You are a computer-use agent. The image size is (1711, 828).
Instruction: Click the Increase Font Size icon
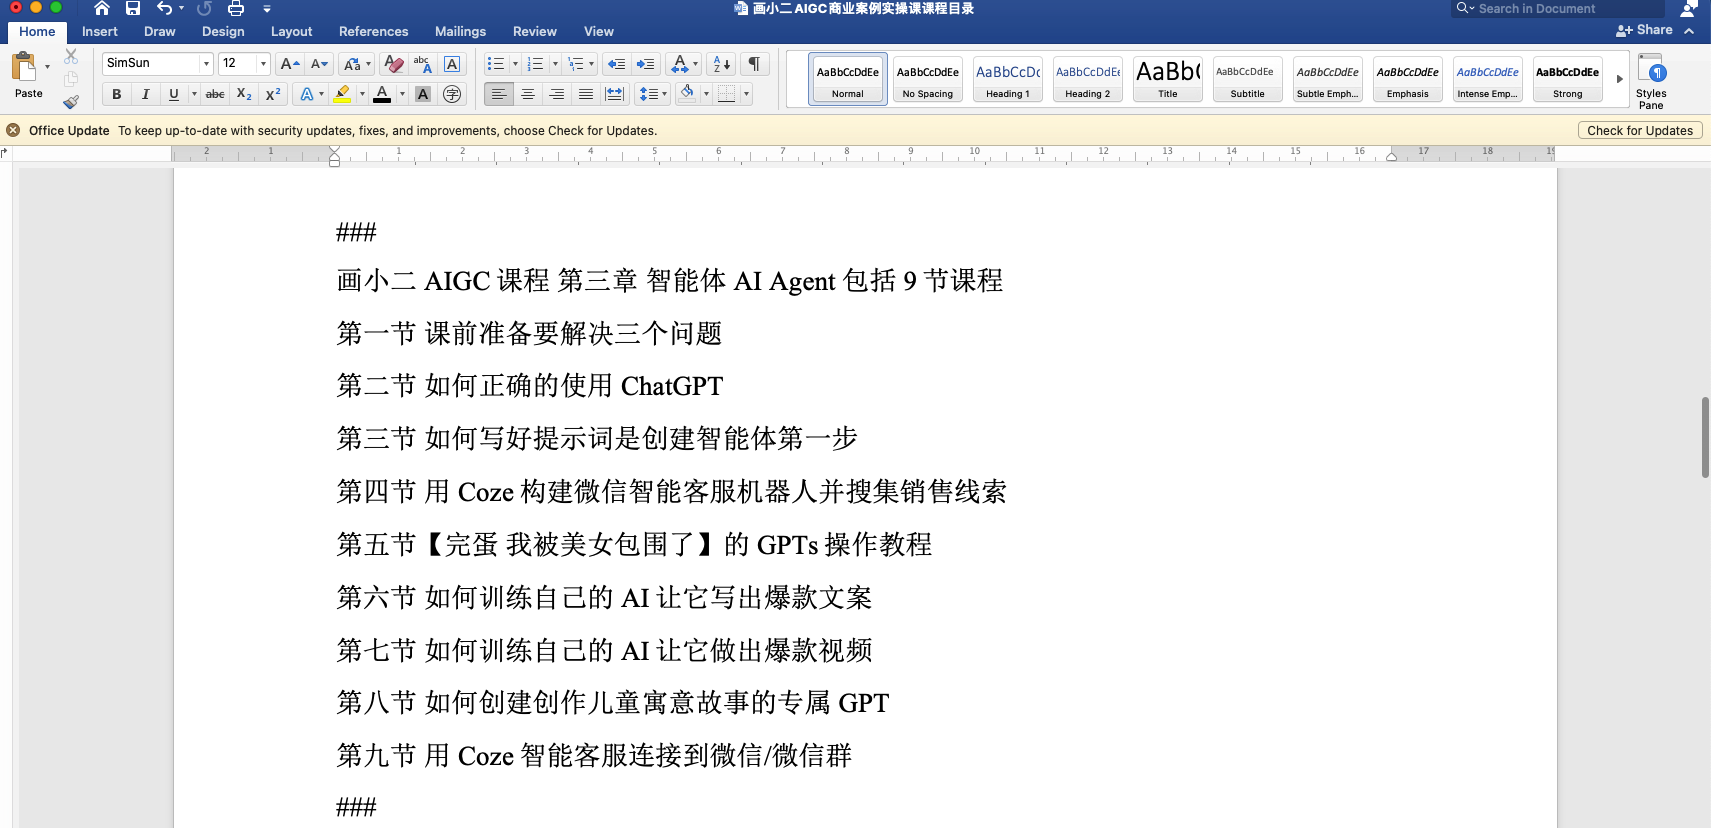pos(290,64)
